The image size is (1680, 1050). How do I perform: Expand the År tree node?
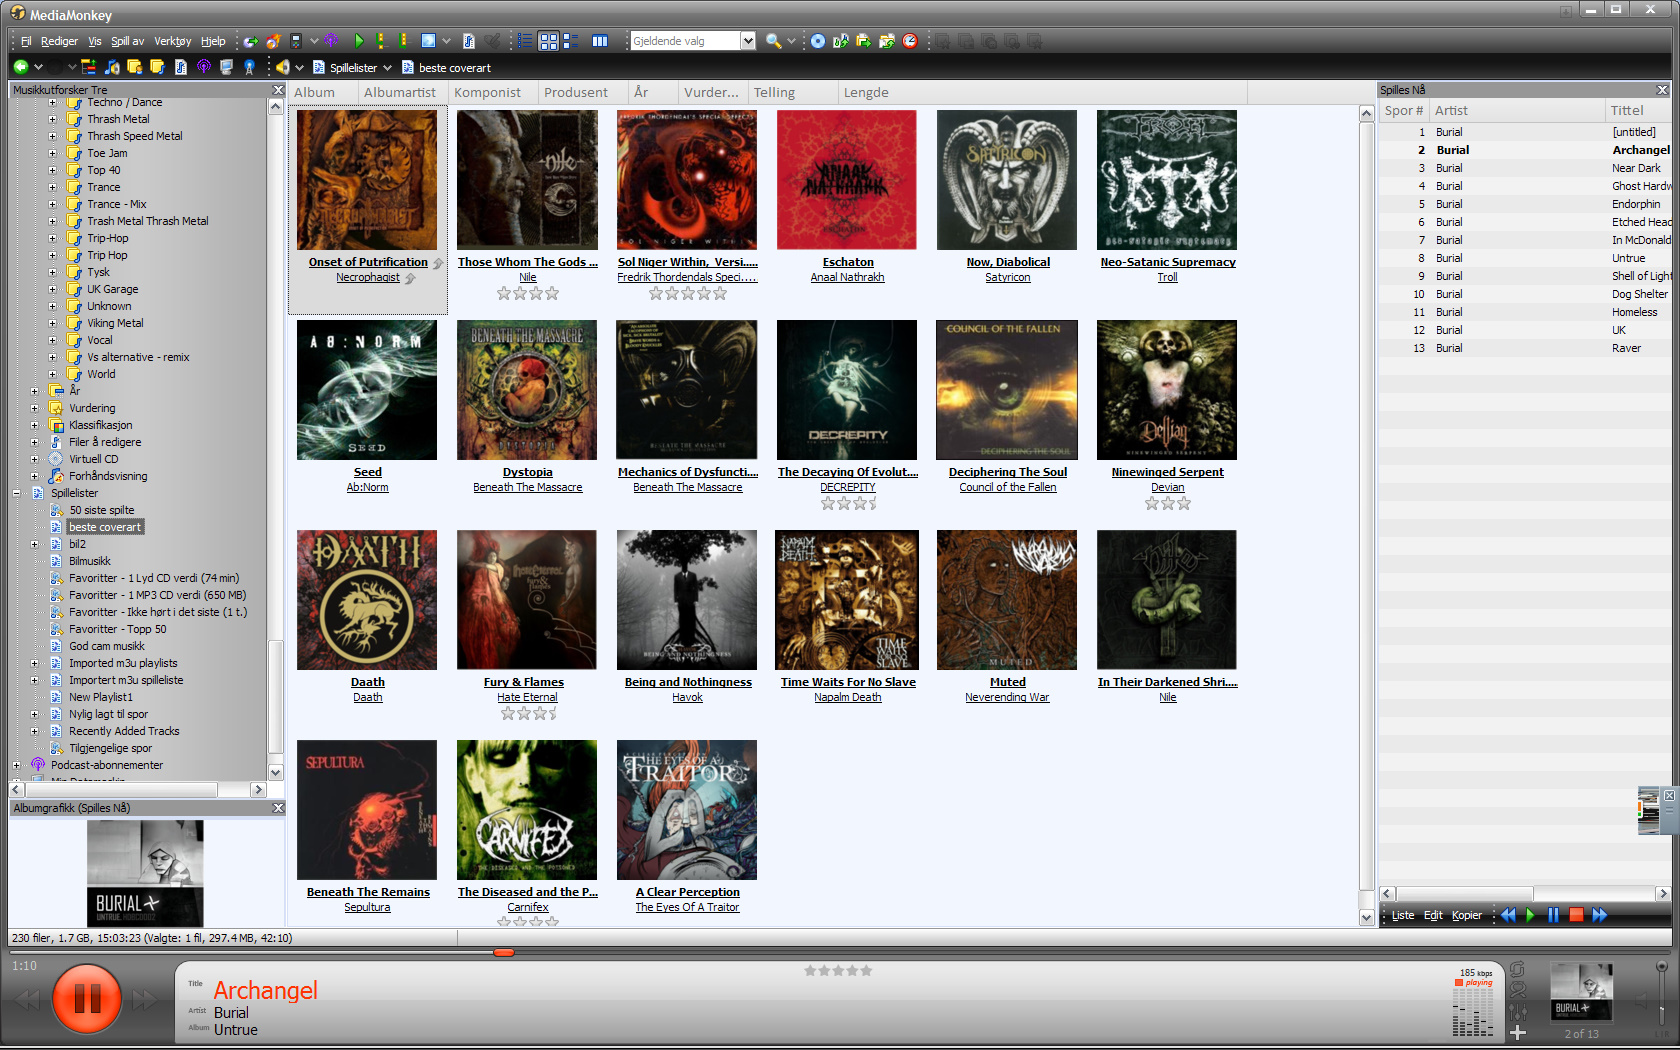coord(34,391)
